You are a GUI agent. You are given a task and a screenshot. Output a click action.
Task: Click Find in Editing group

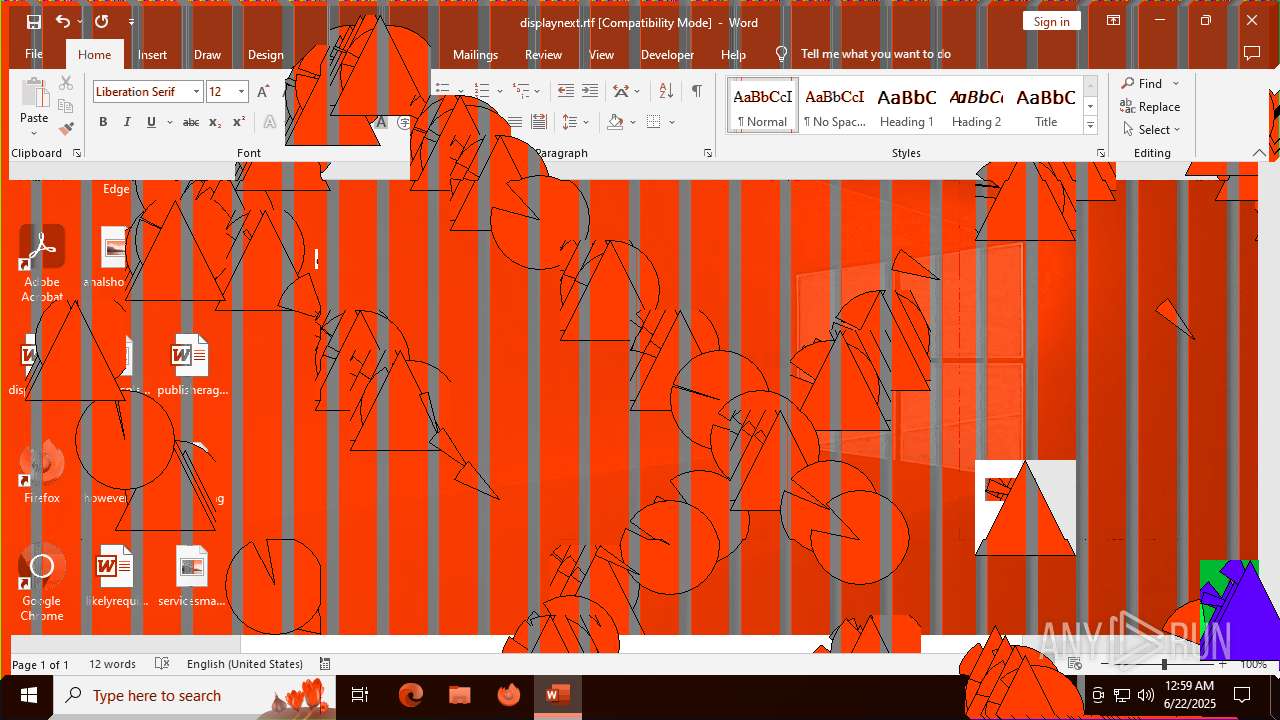click(x=1141, y=84)
